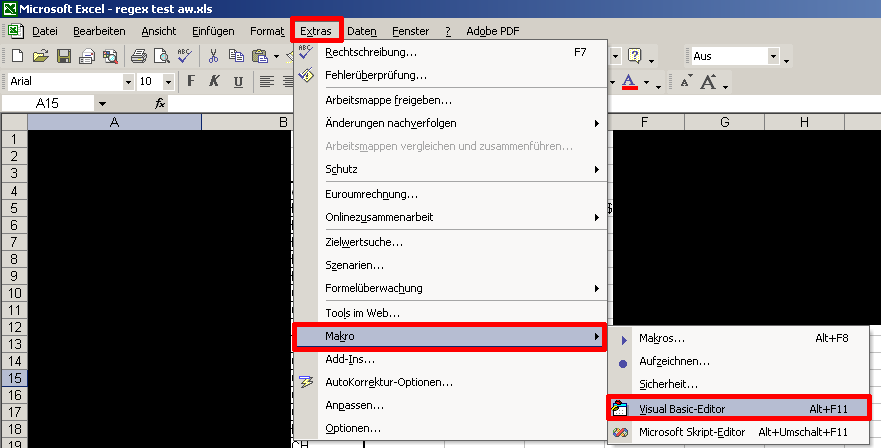Increase font size with large A icon
The image size is (881, 448).
708,82
